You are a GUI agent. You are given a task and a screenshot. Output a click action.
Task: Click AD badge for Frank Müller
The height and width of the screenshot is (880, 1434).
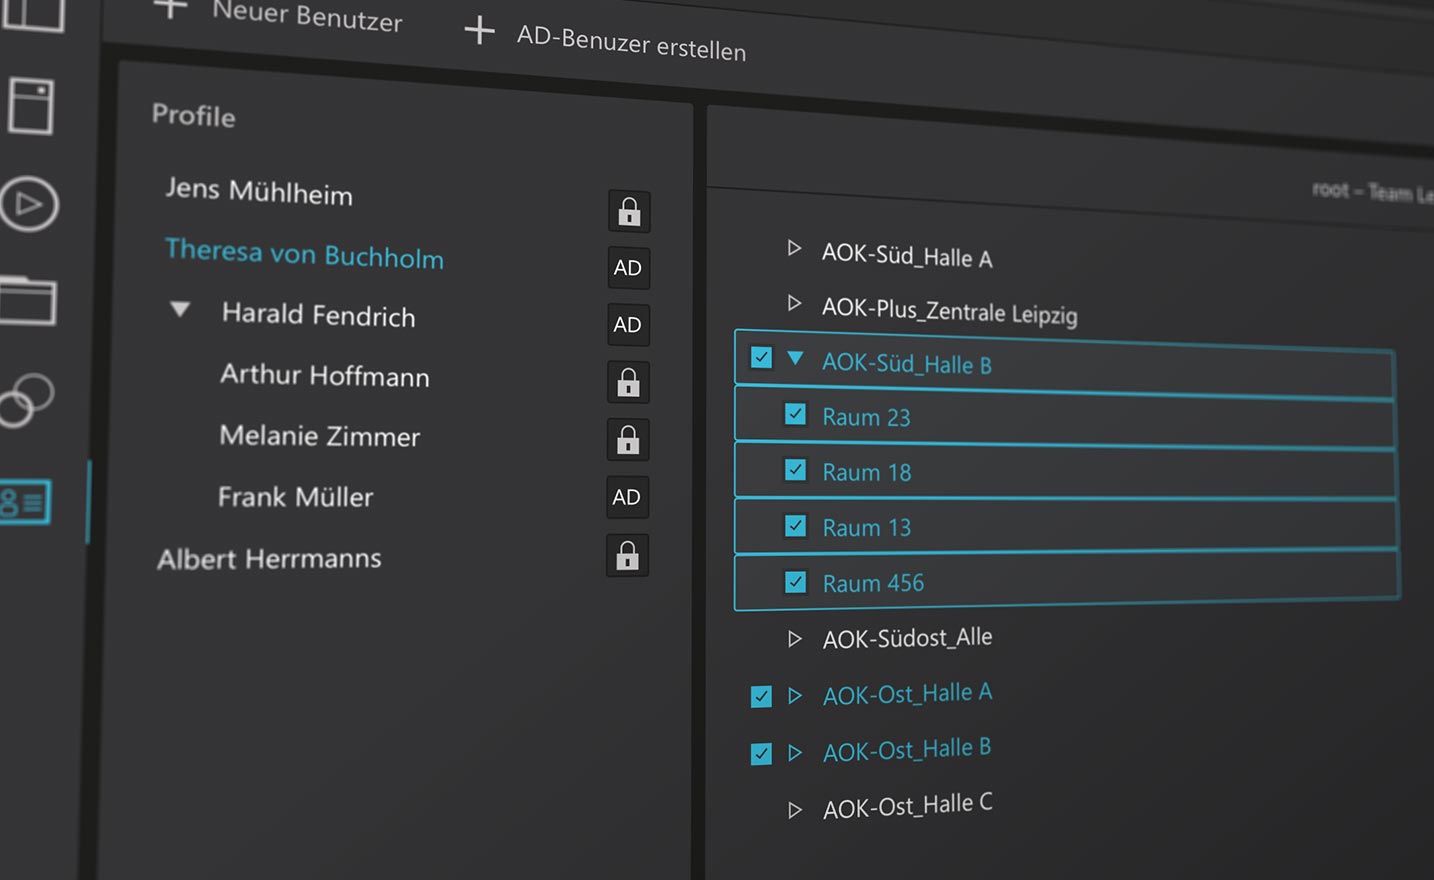[627, 497]
